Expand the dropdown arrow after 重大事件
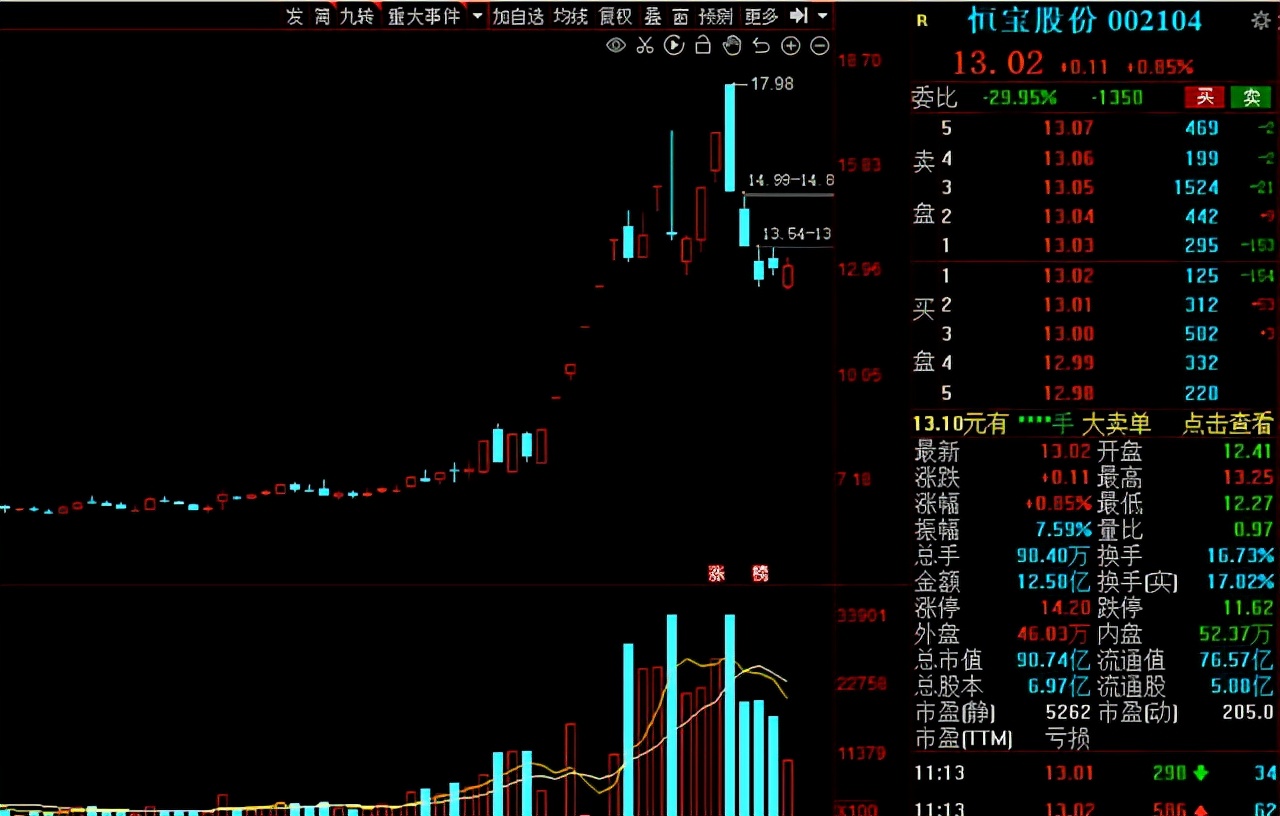 coord(476,16)
